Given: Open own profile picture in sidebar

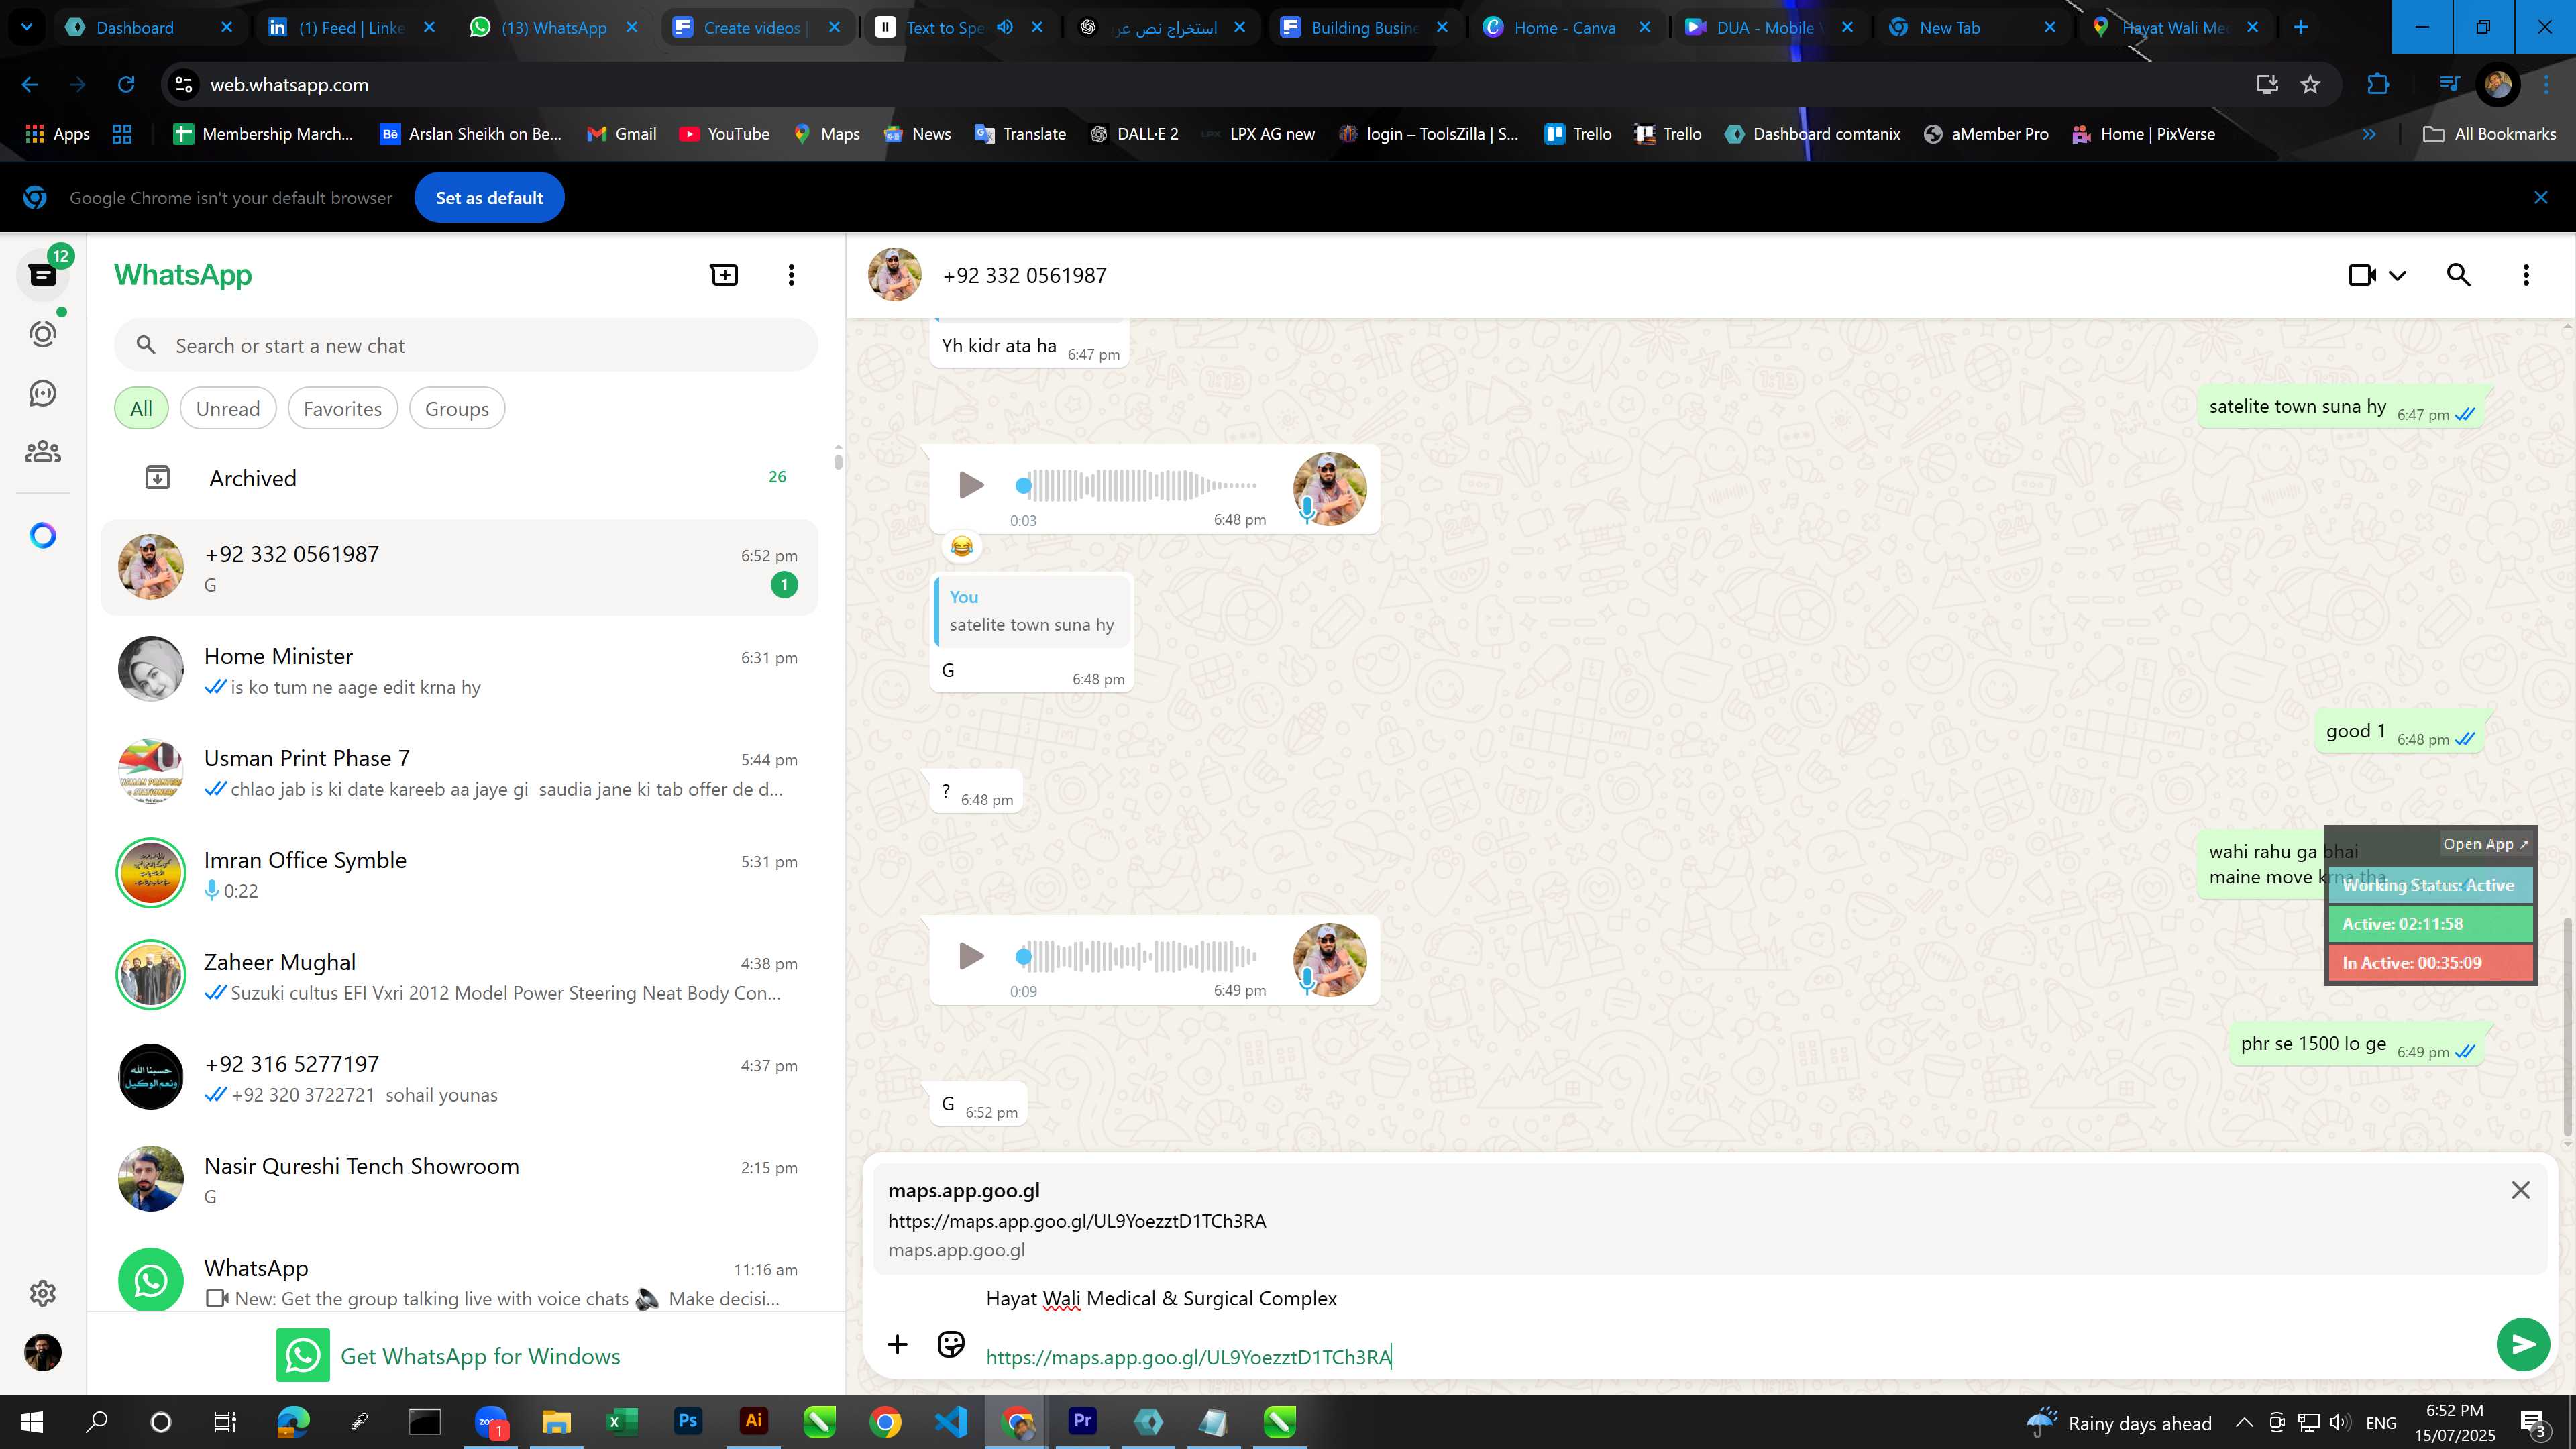Looking at the screenshot, I should (x=42, y=1352).
